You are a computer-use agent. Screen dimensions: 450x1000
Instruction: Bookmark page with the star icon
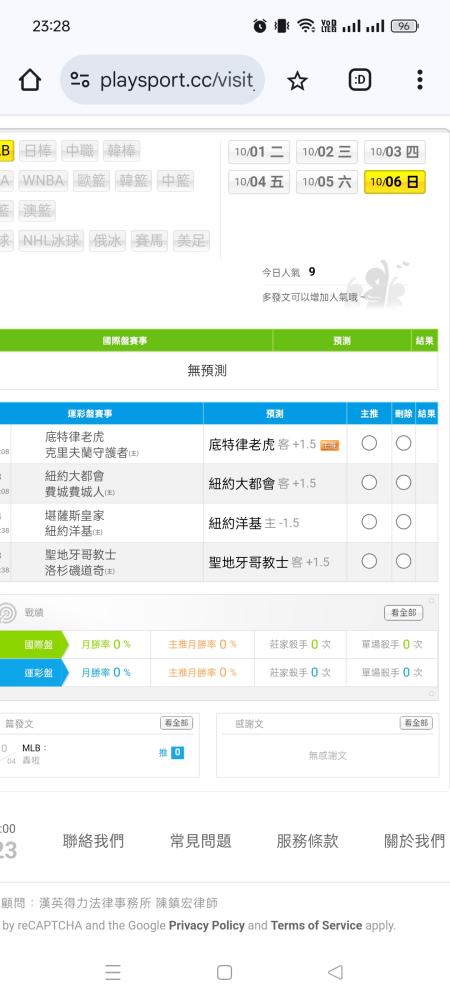coord(297,80)
